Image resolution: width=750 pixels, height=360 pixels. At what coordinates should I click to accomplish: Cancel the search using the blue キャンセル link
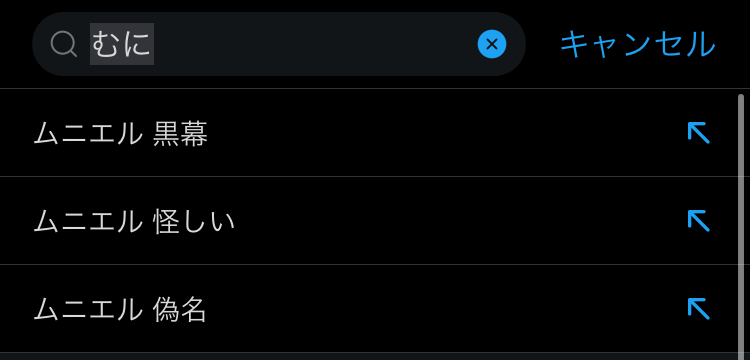pos(638,44)
